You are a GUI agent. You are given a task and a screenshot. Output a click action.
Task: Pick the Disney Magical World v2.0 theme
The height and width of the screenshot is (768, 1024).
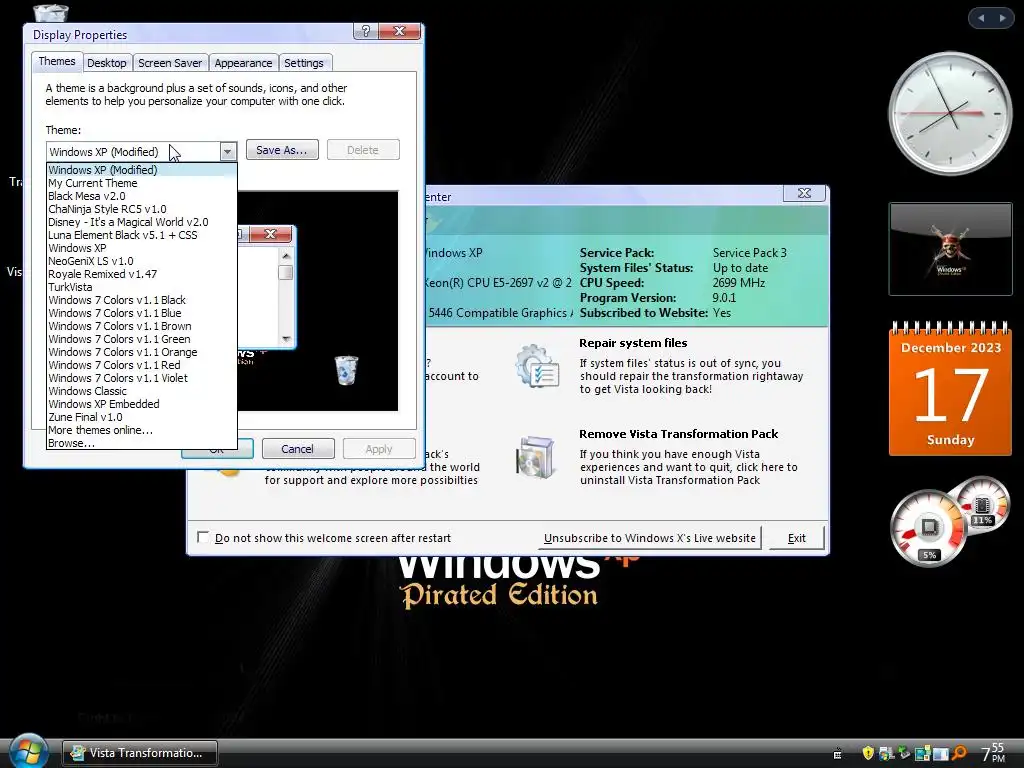[x=142, y=222]
